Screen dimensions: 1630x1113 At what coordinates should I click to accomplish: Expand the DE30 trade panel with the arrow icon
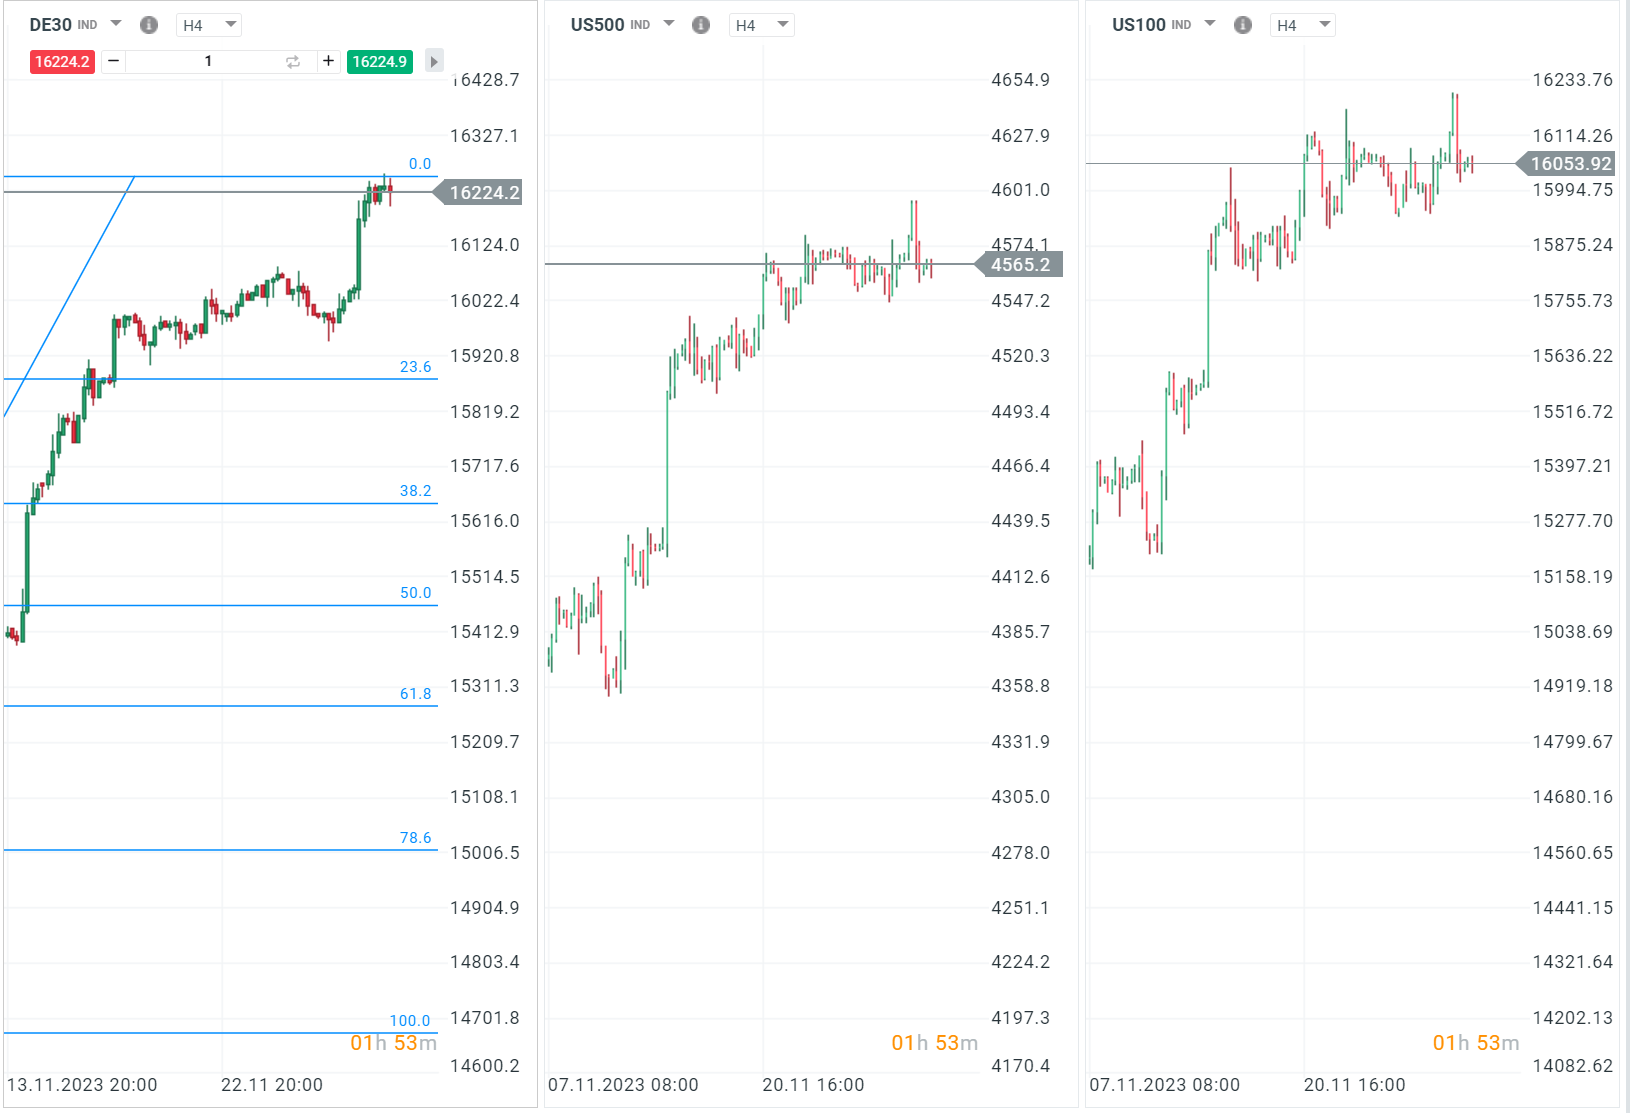tap(433, 61)
